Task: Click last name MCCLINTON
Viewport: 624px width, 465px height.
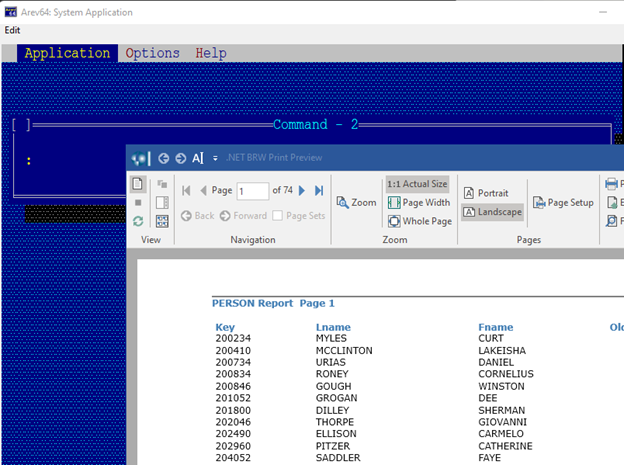Action: coord(344,350)
